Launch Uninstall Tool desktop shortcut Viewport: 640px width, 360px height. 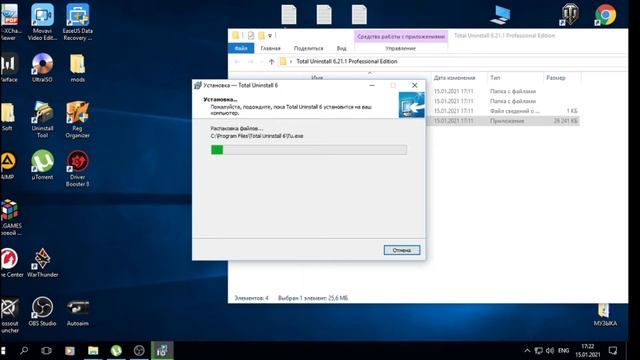tap(42, 119)
